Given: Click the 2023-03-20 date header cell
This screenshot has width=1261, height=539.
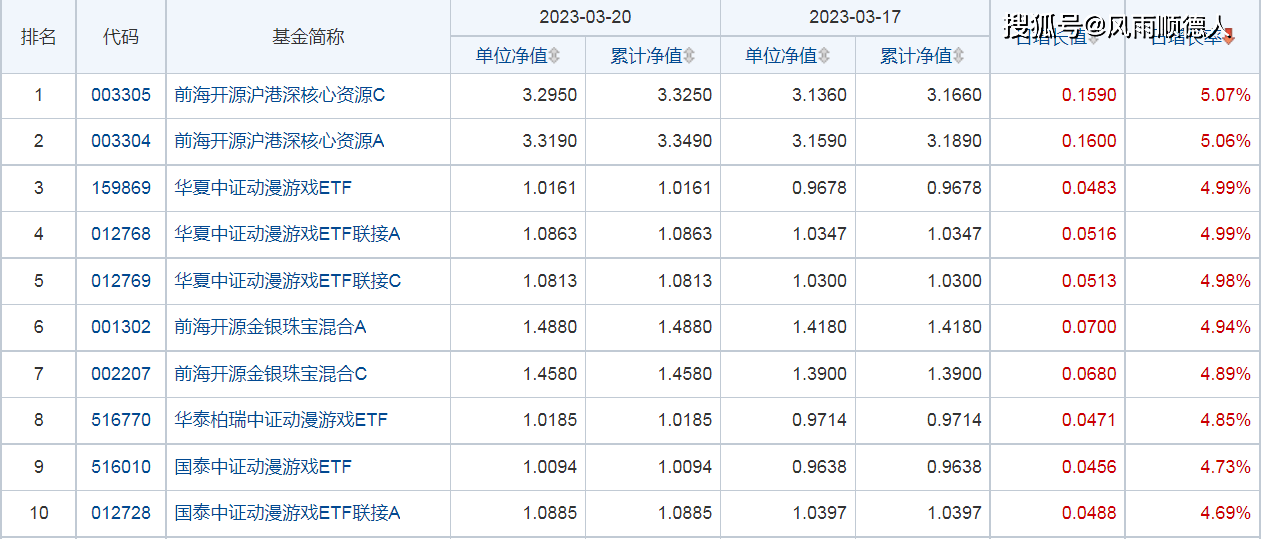Looking at the screenshot, I should (585, 17).
